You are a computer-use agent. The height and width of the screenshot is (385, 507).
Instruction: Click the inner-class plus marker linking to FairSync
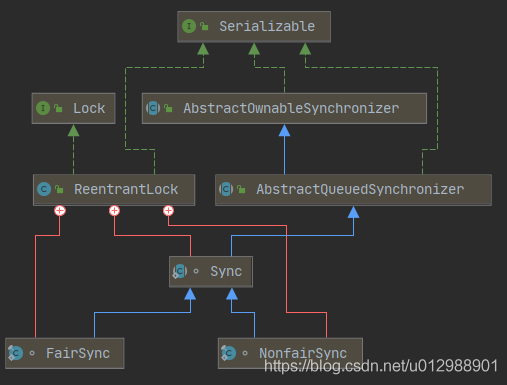[60, 211]
